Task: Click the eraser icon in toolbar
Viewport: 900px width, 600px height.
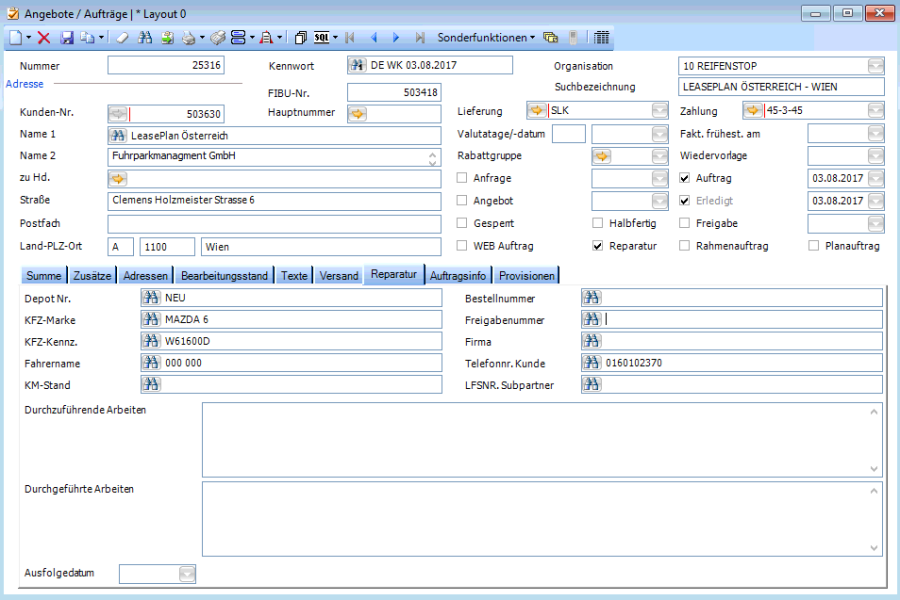Action: click(x=122, y=37)
